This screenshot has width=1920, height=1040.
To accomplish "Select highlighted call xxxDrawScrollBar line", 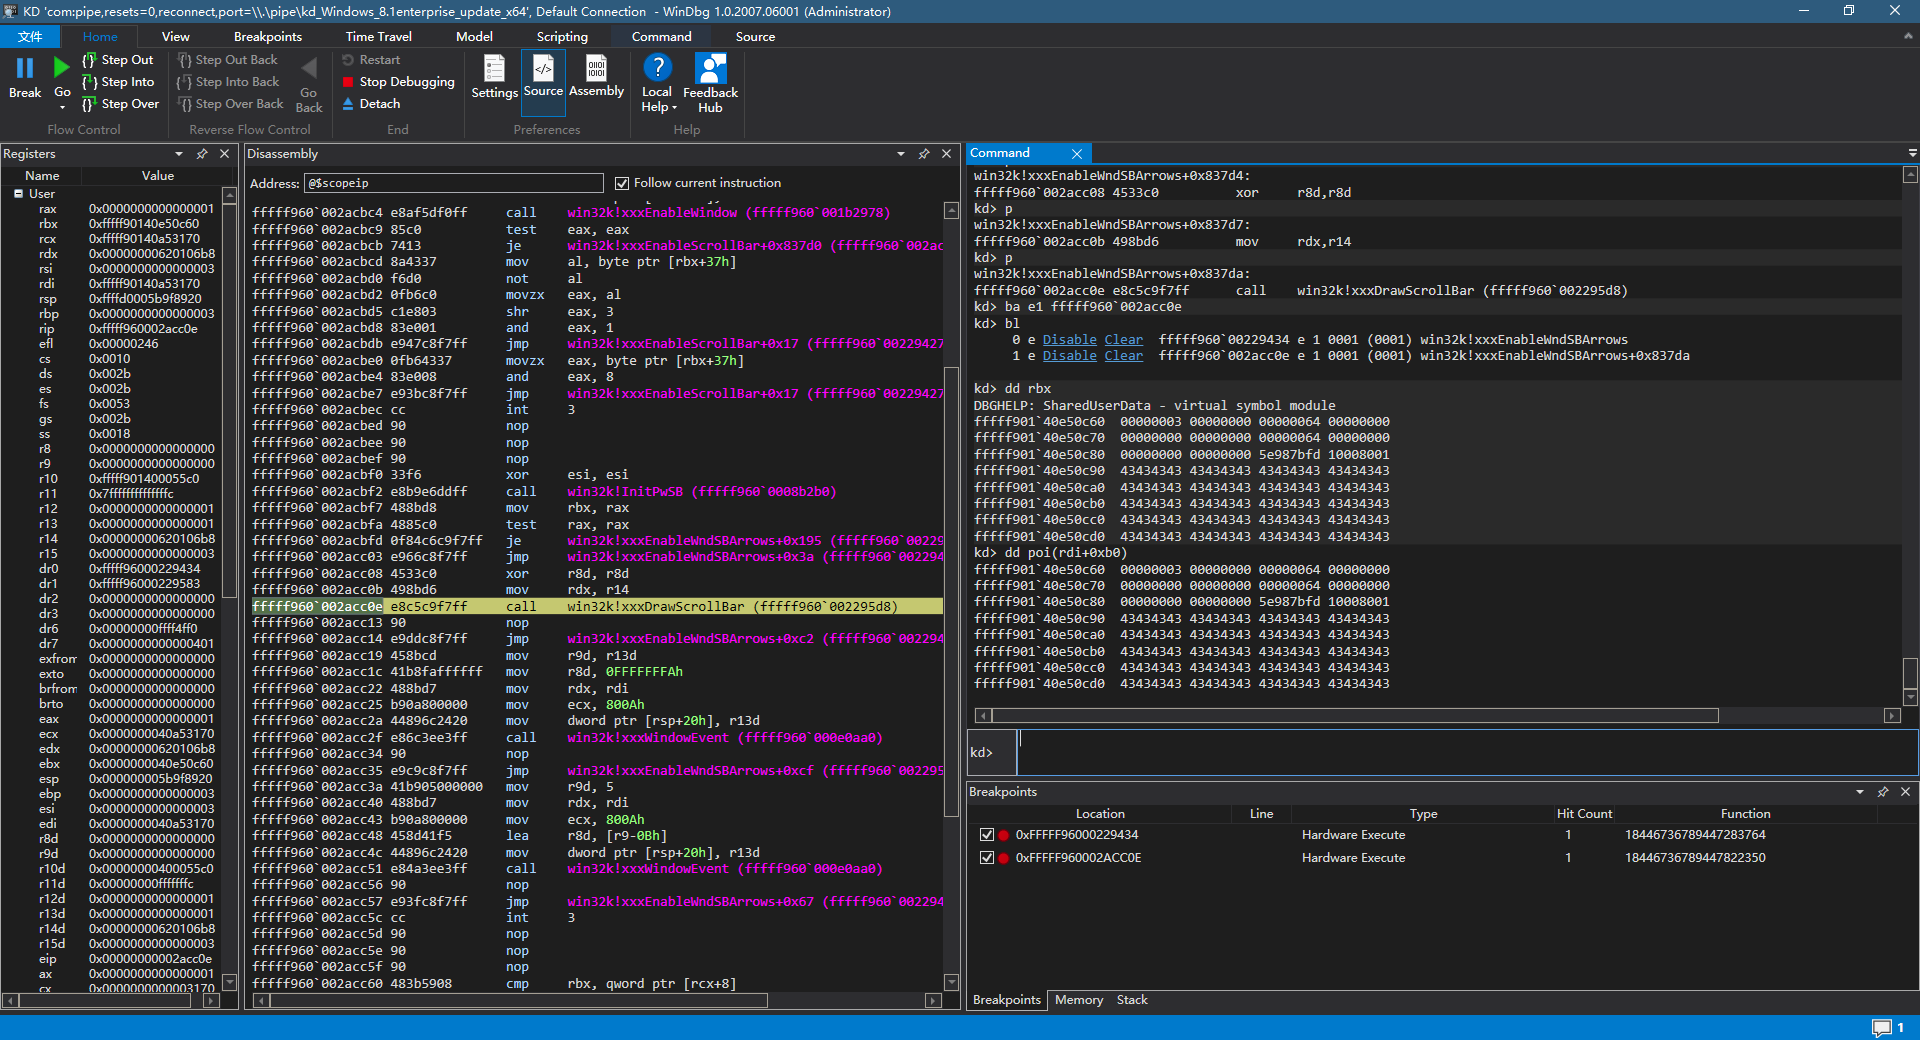I will pyautogui.click(x=597, y=607).
